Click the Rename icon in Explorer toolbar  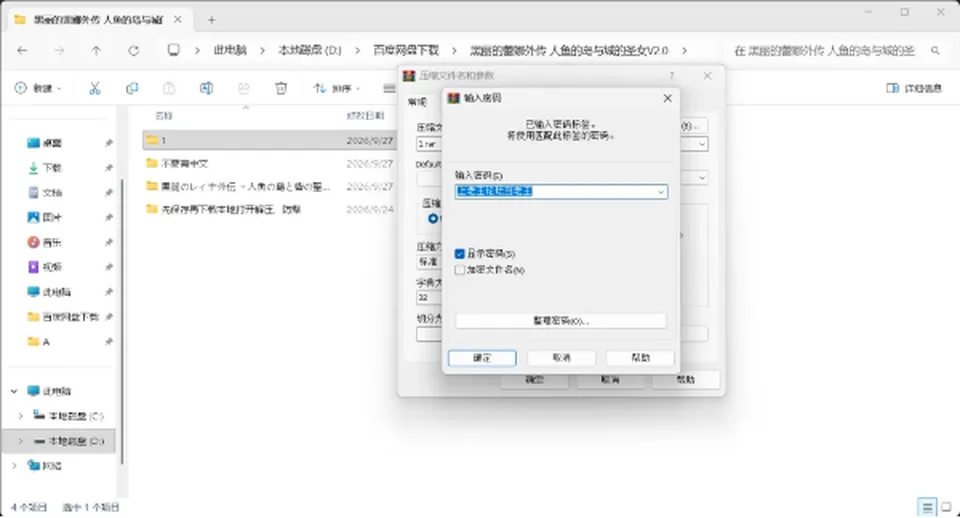click(206, 88)
